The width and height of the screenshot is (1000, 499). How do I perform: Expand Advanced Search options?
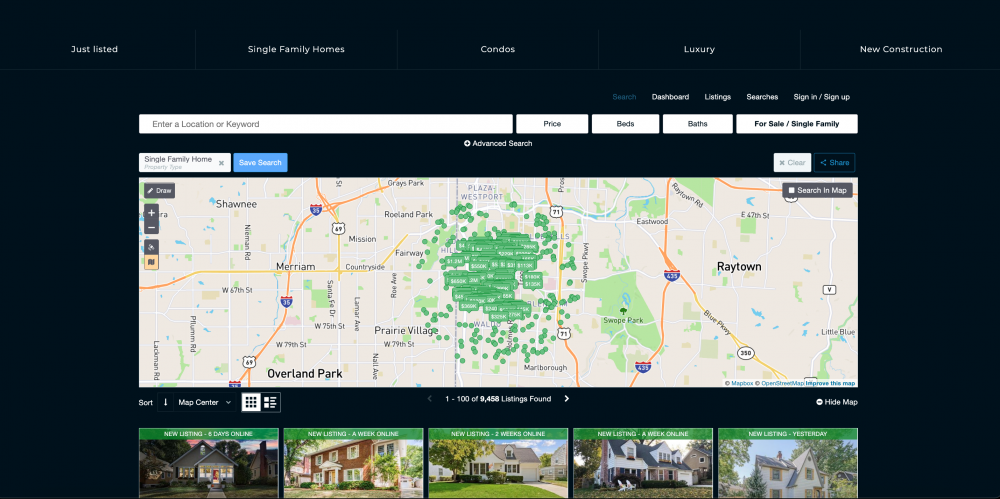(x=498, y=144)
